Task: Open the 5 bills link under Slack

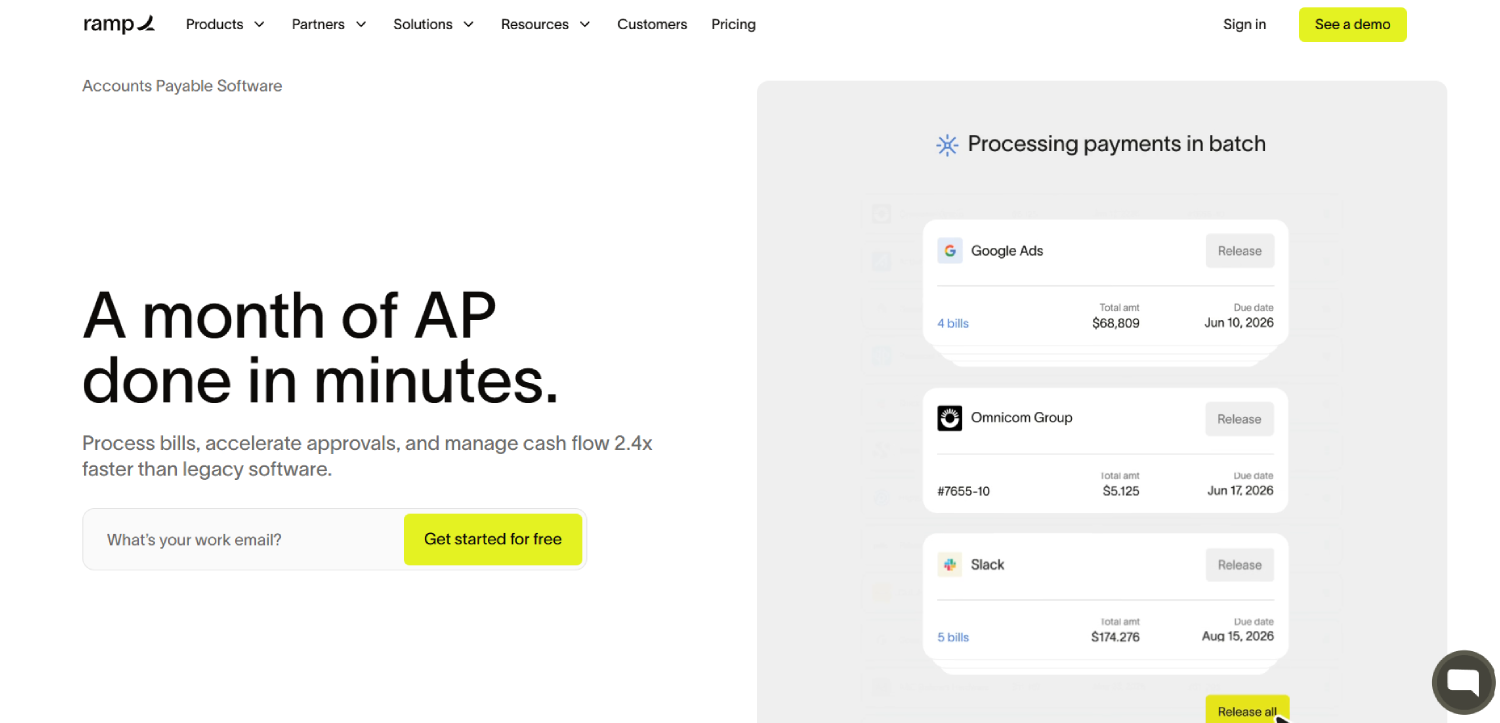Action: pyautogui.click(x=953, y=637)
